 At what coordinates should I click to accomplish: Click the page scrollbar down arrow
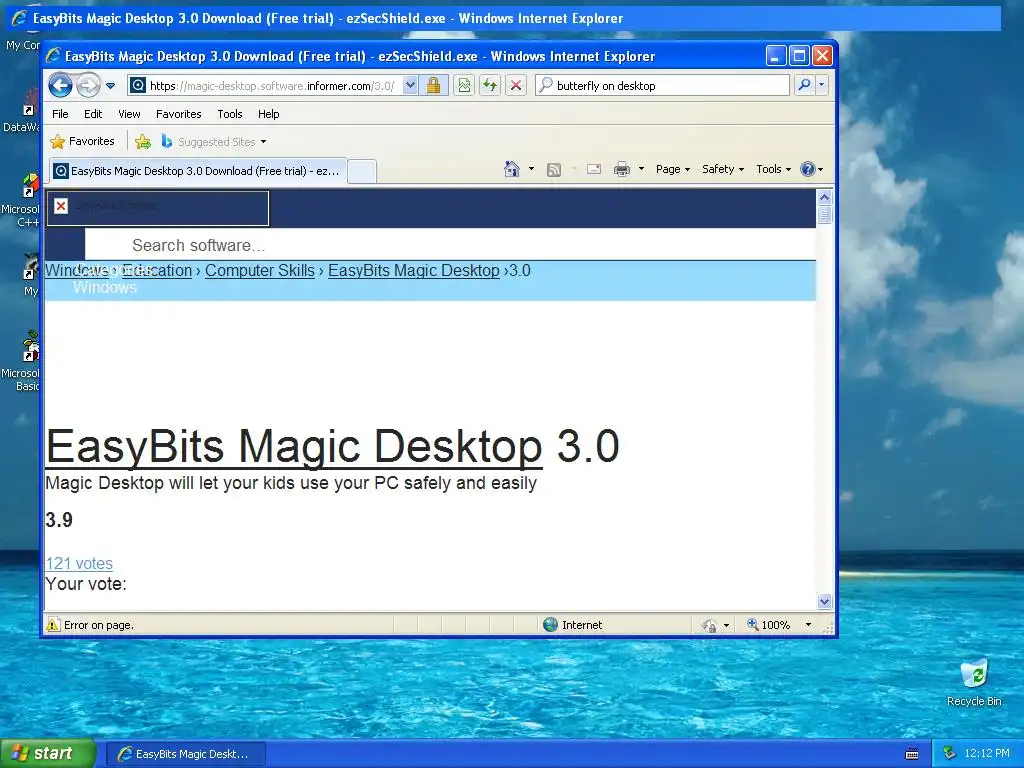pos(824,601)
